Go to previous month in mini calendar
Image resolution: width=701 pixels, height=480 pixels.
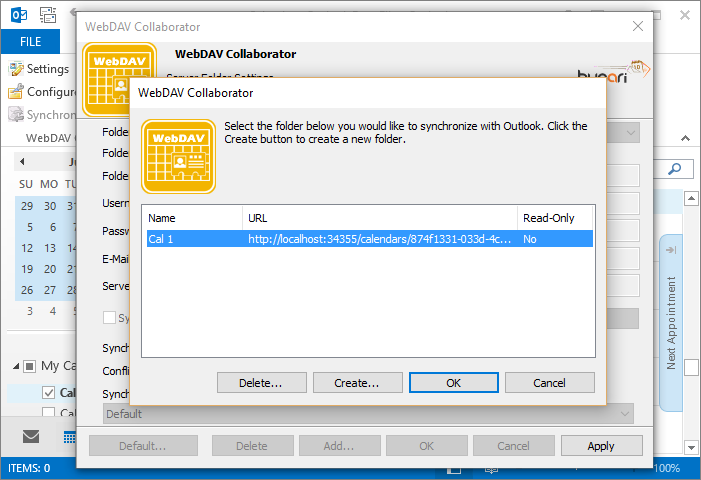pyautogui.click(x=22, y=161)
